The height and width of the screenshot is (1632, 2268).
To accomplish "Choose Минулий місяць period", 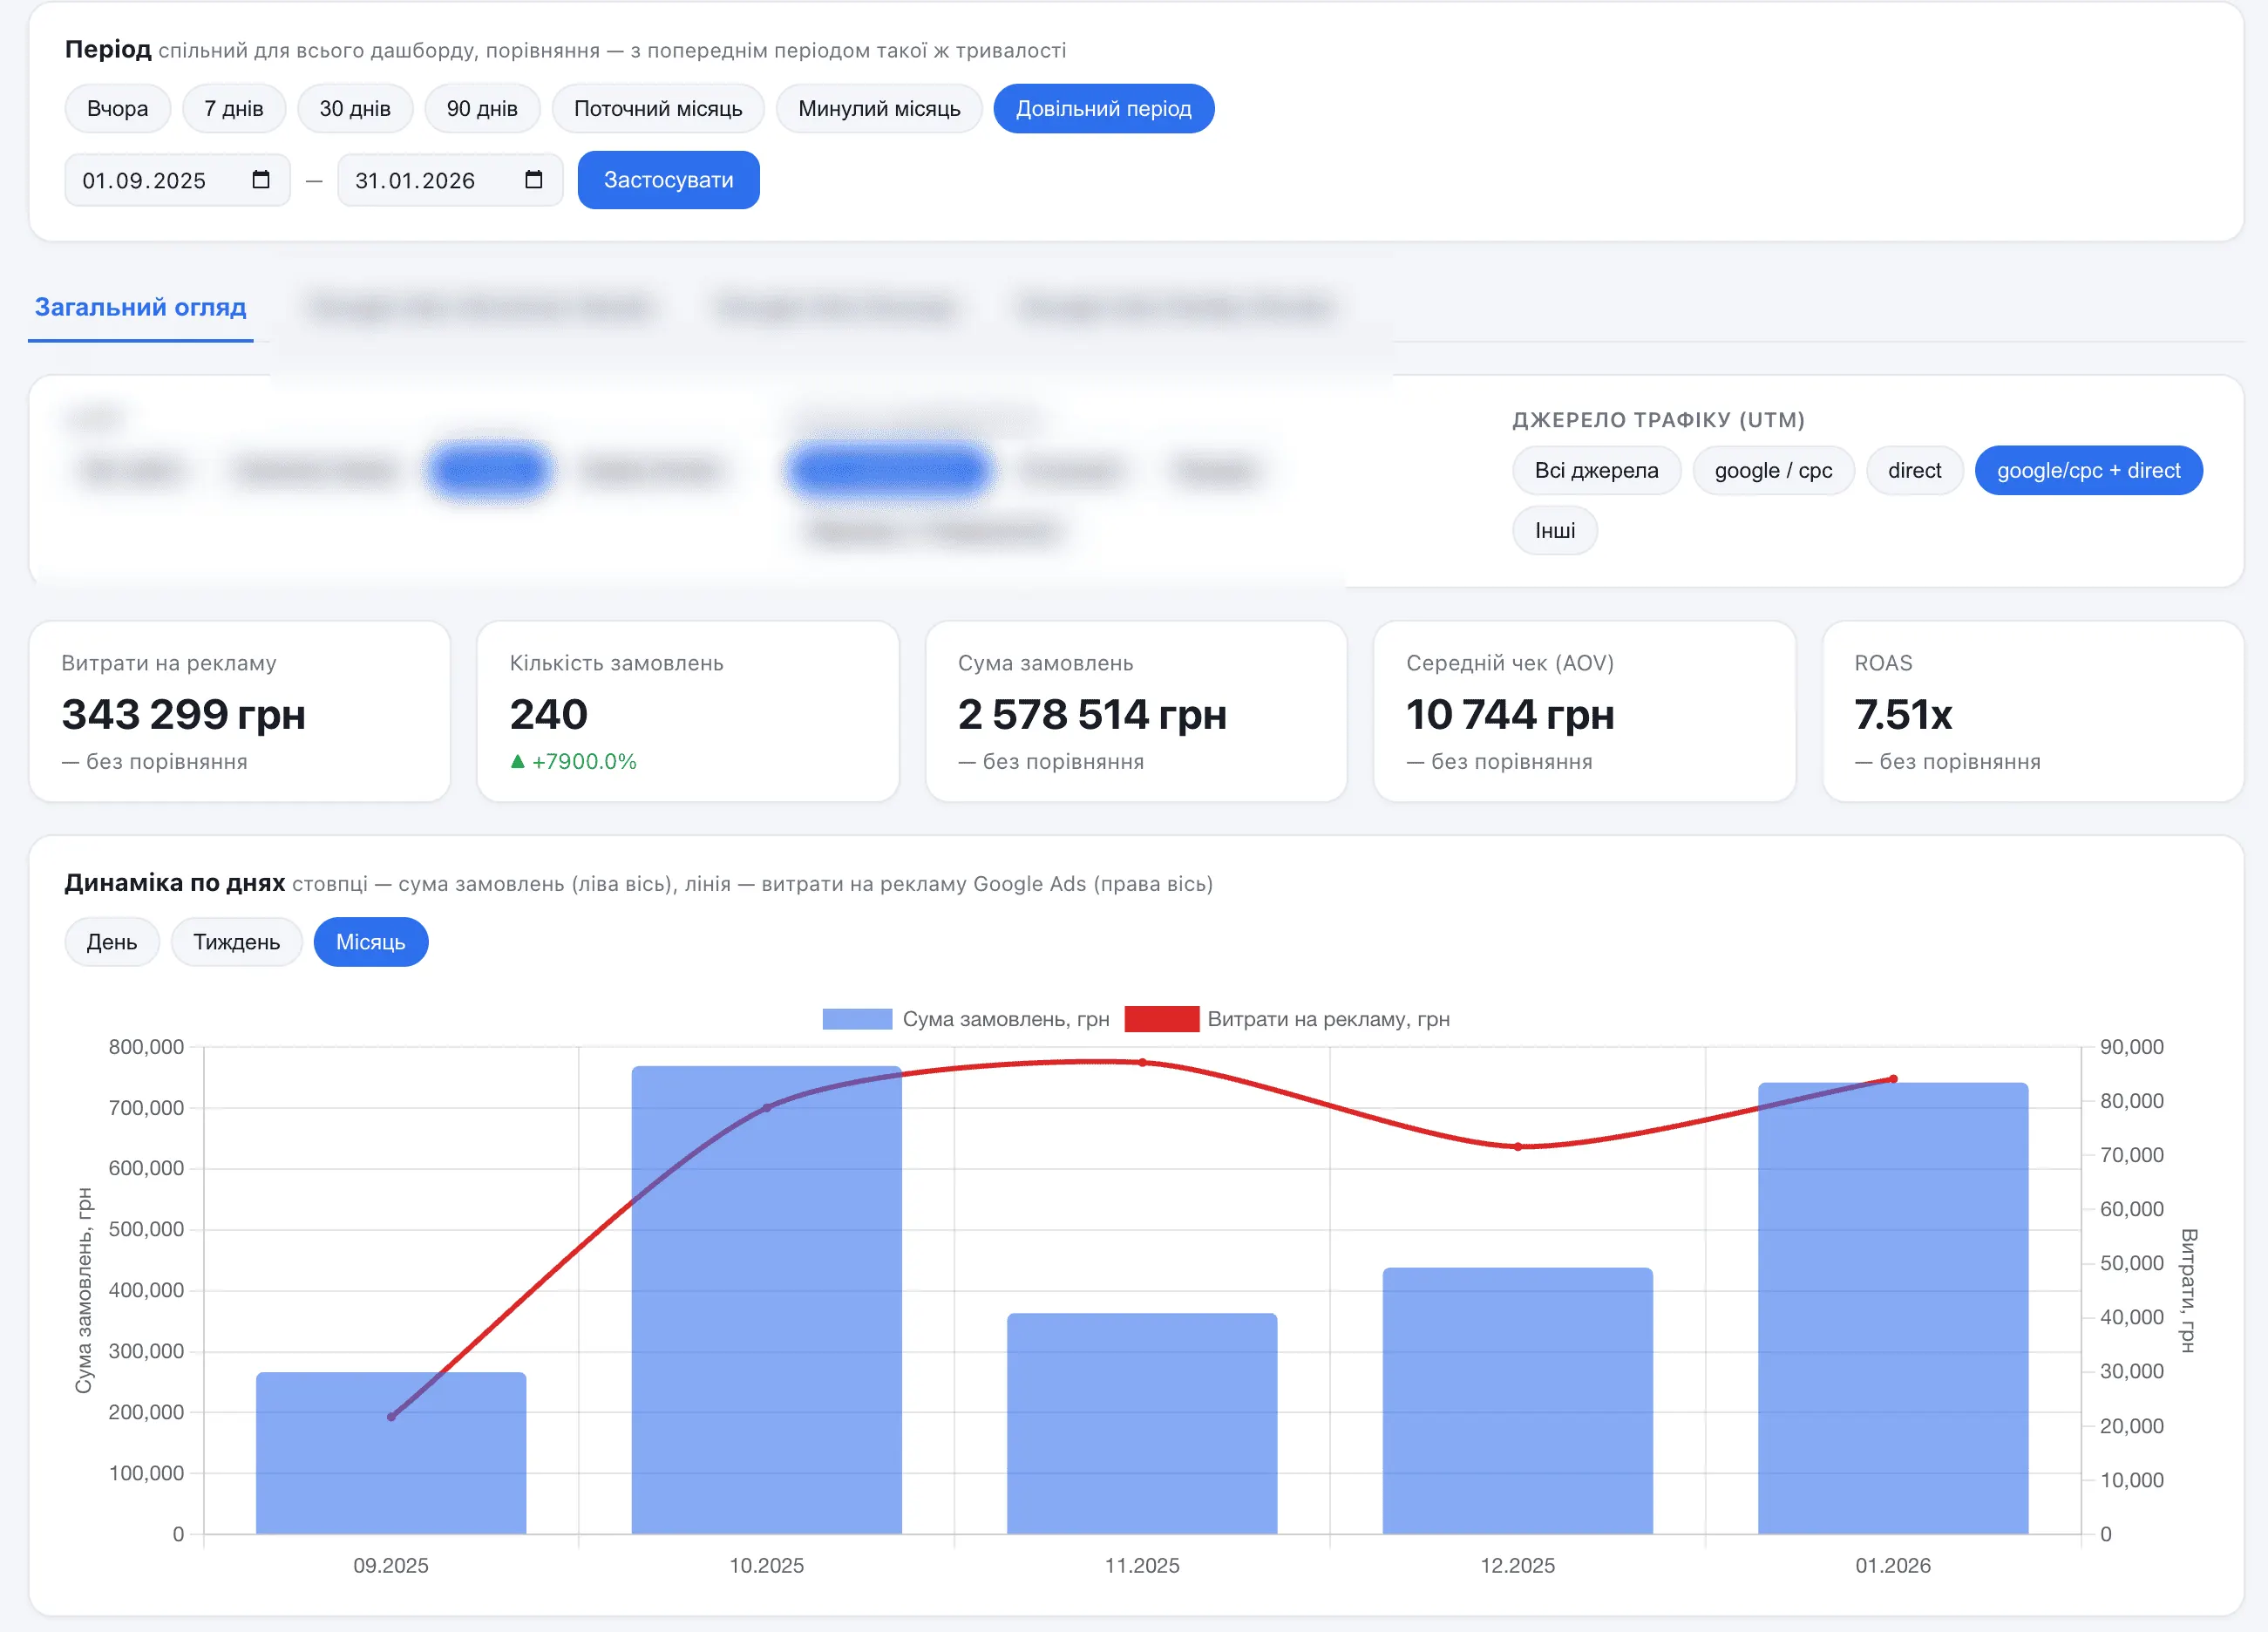I will (x=879, y=108).
